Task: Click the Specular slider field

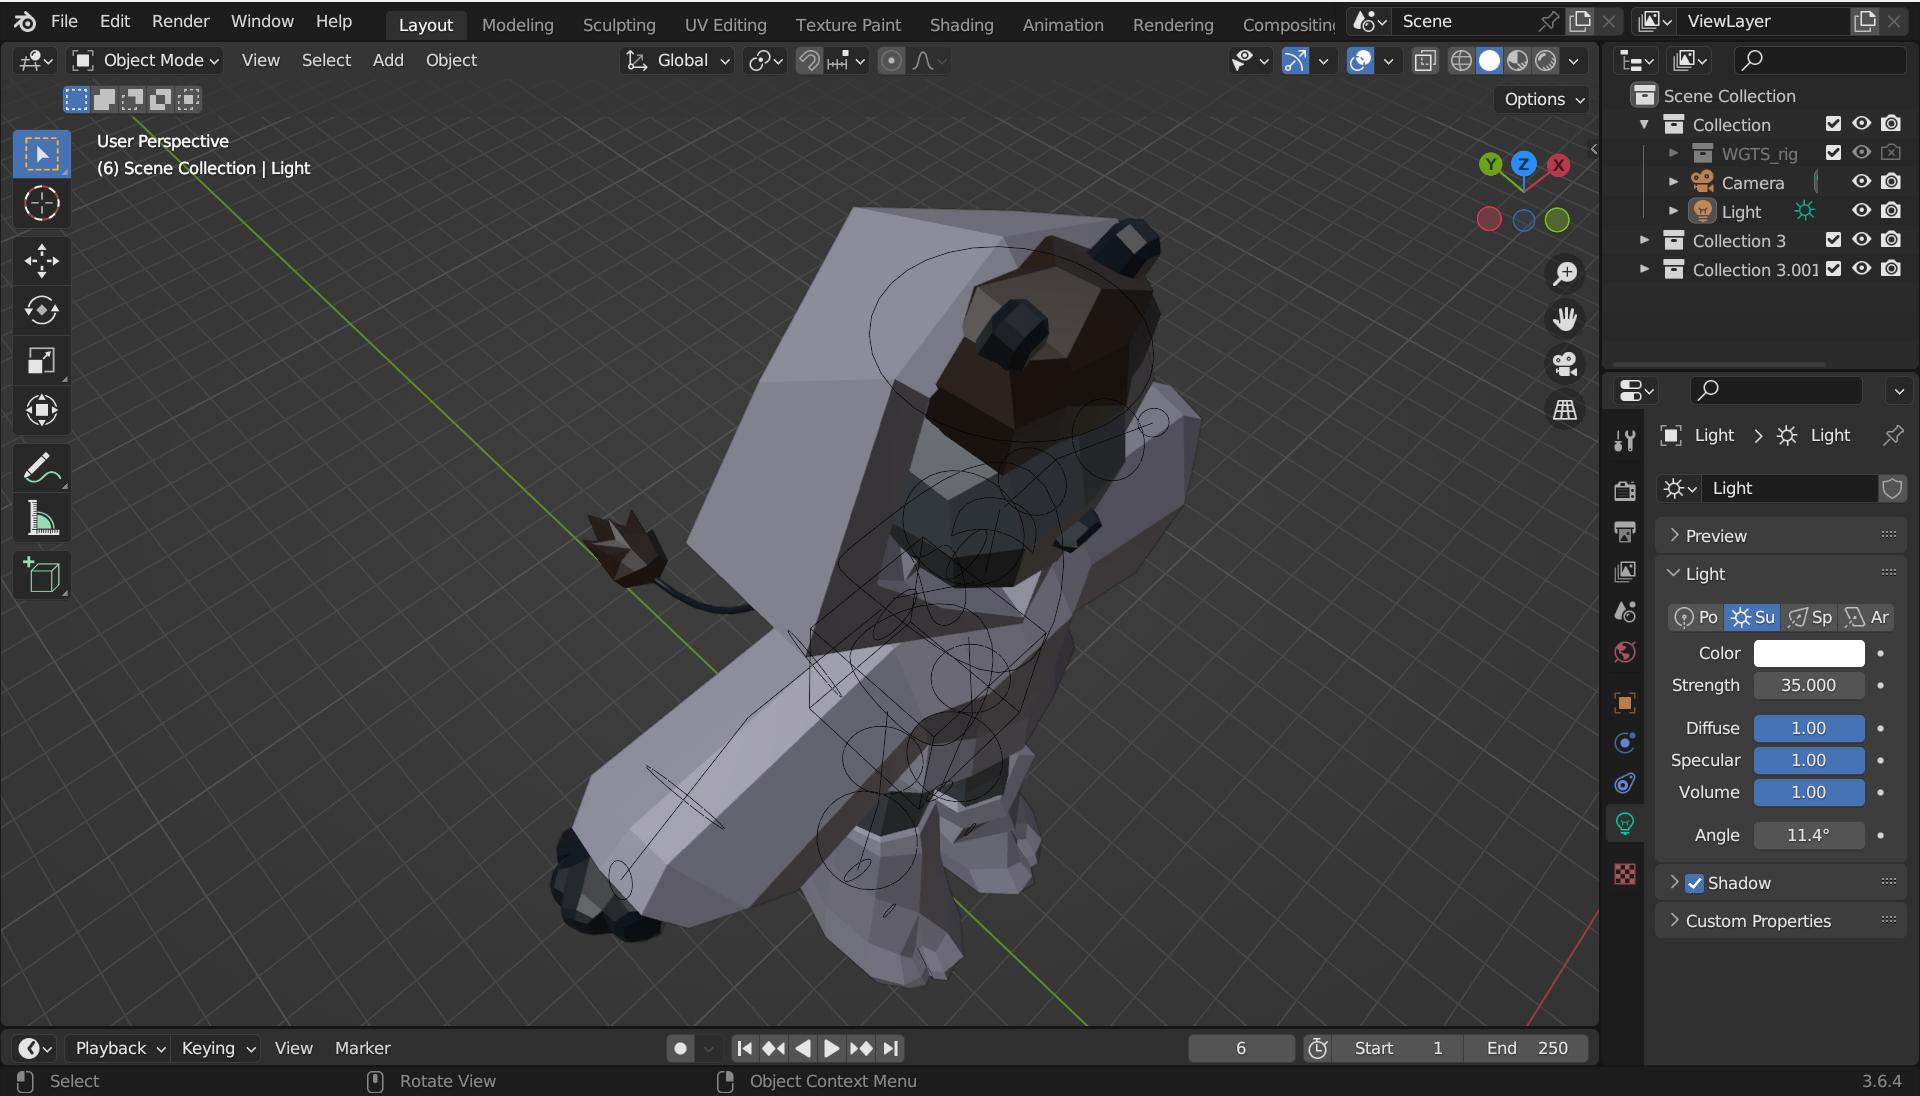Action: coord(1809,760)
